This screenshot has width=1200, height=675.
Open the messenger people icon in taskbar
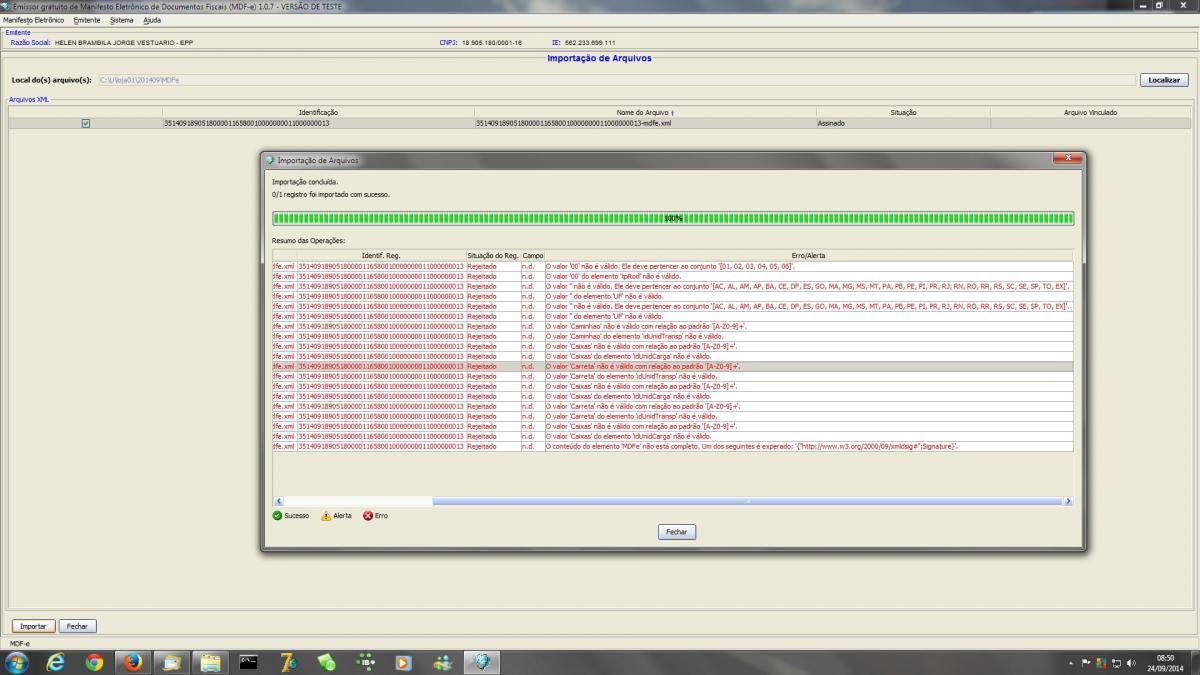click(443, 662)
